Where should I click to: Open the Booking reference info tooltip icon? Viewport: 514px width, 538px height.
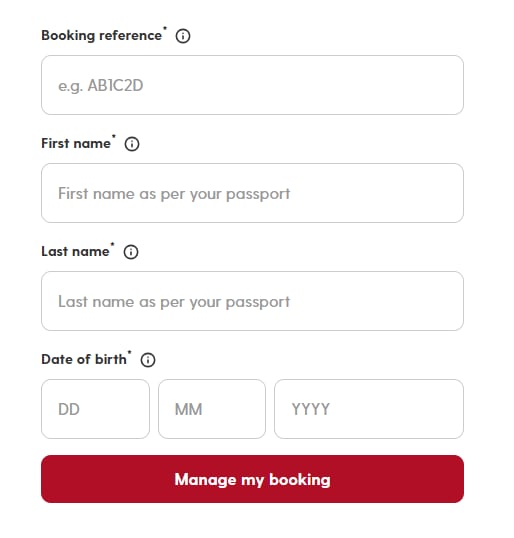click(183, 36)
